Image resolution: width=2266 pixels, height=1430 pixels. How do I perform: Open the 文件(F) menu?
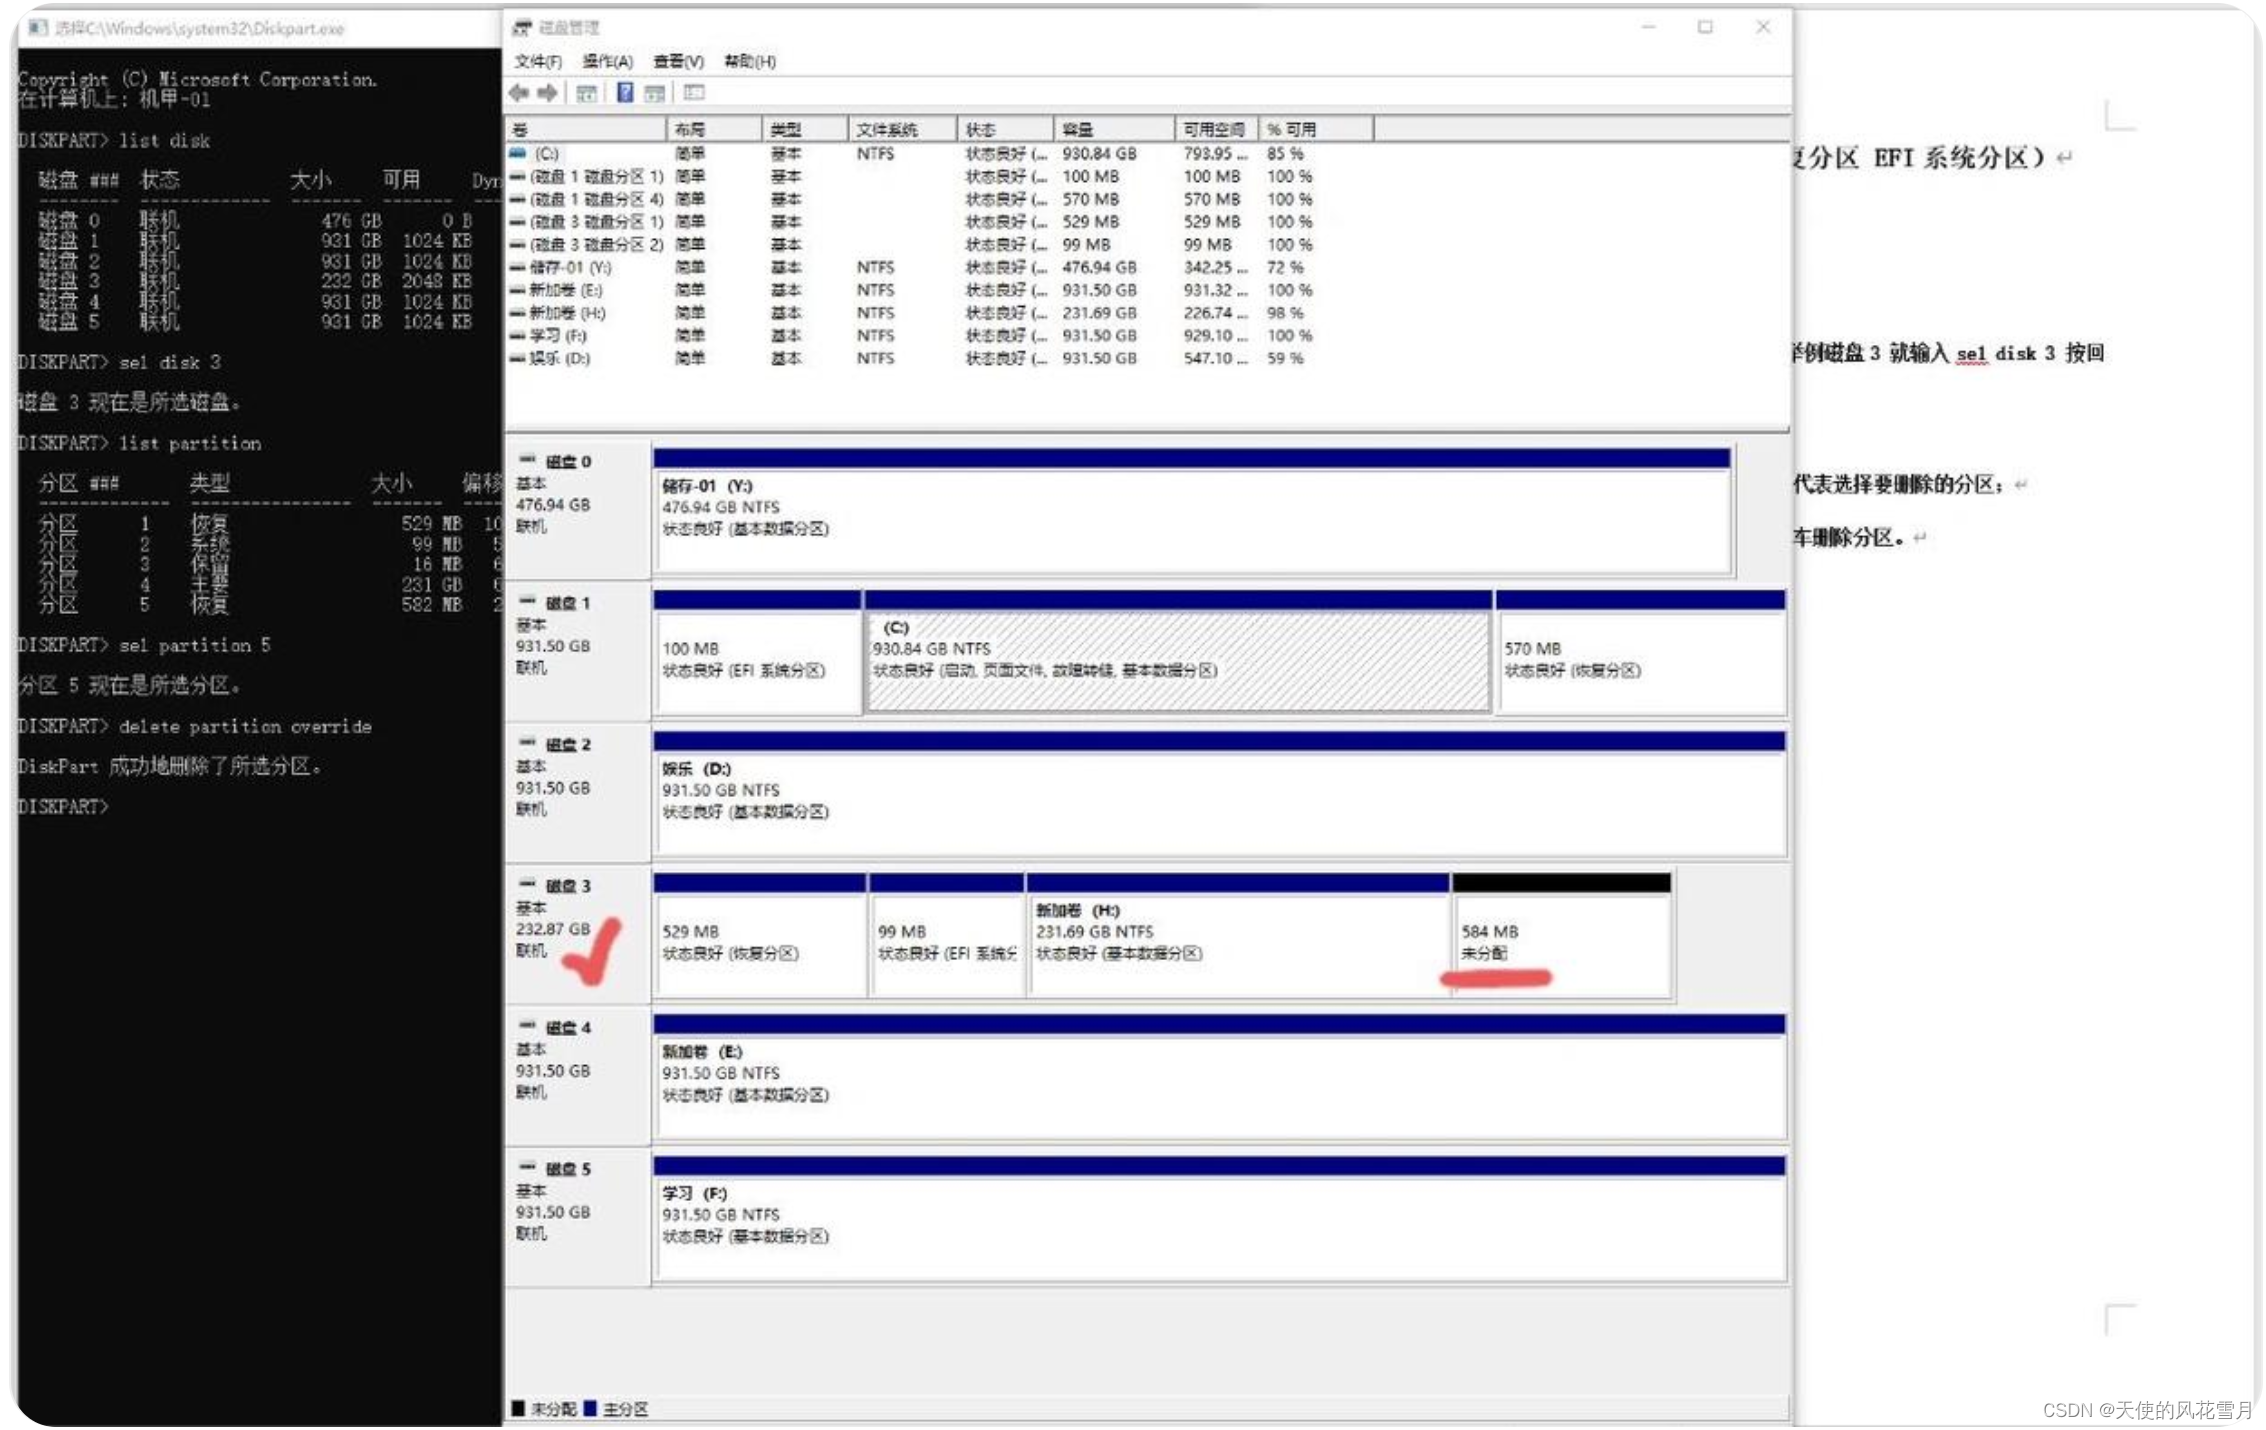[x=537, y=62]
